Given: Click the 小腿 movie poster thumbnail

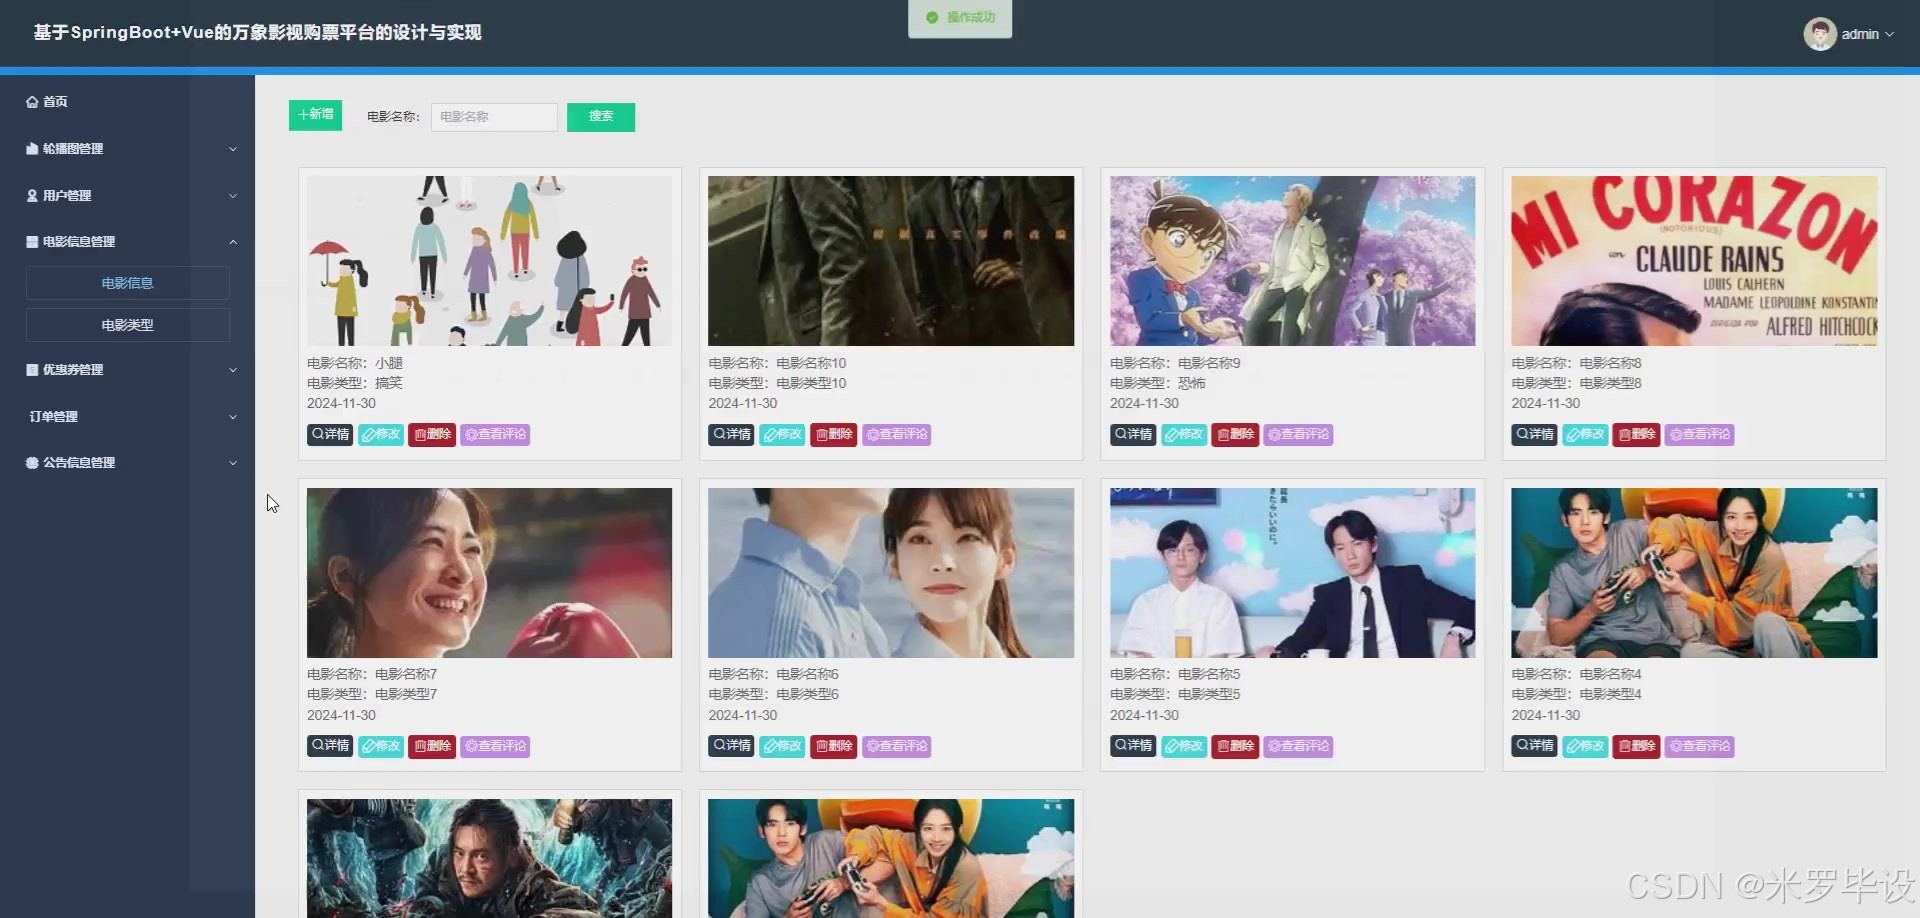Looking at the screenshot, I should pos(489,261).
